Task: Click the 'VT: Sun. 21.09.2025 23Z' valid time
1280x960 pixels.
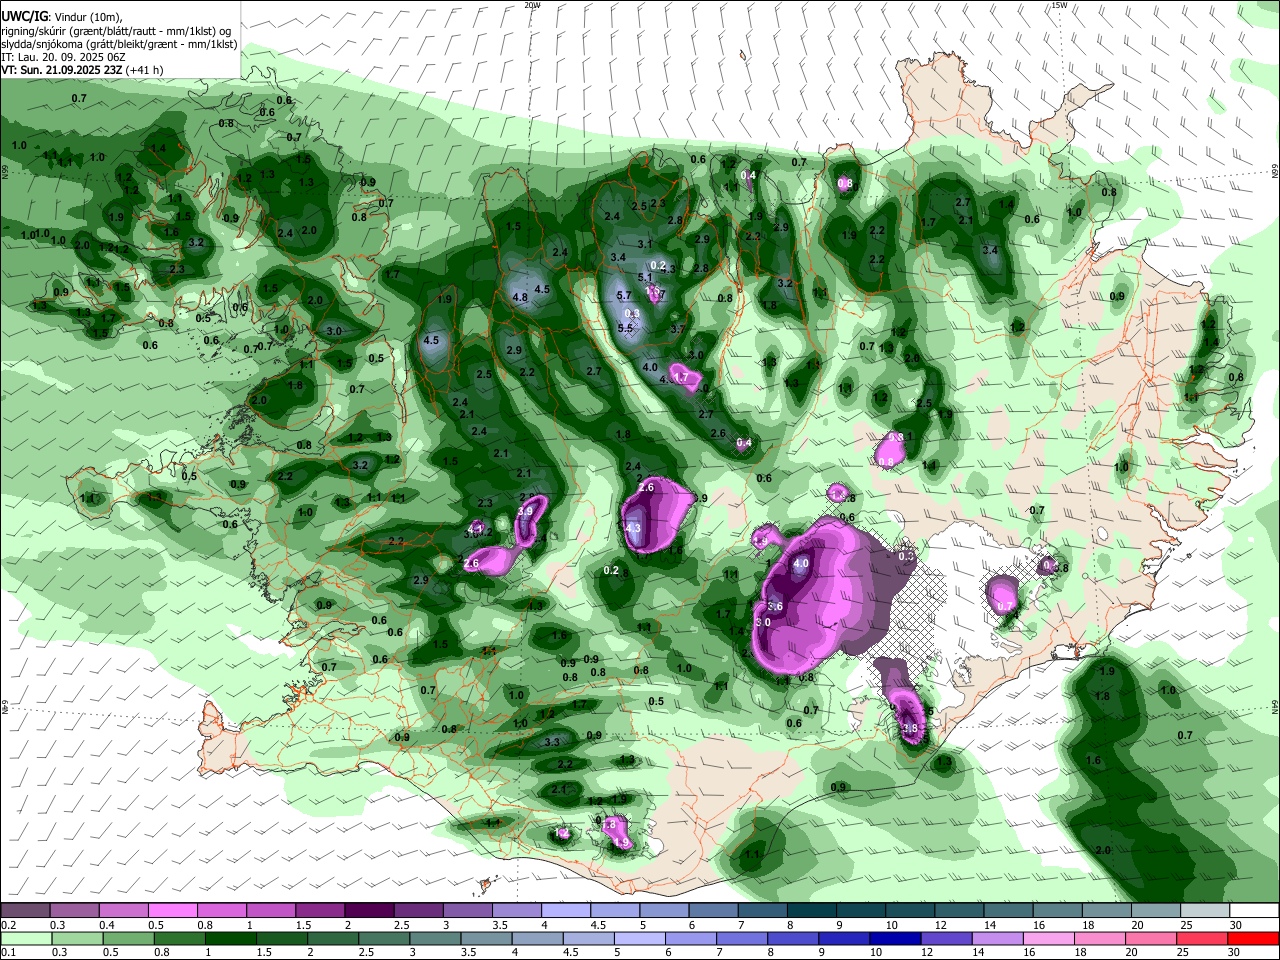Action: pyautogui.click(x=62, y=70)
